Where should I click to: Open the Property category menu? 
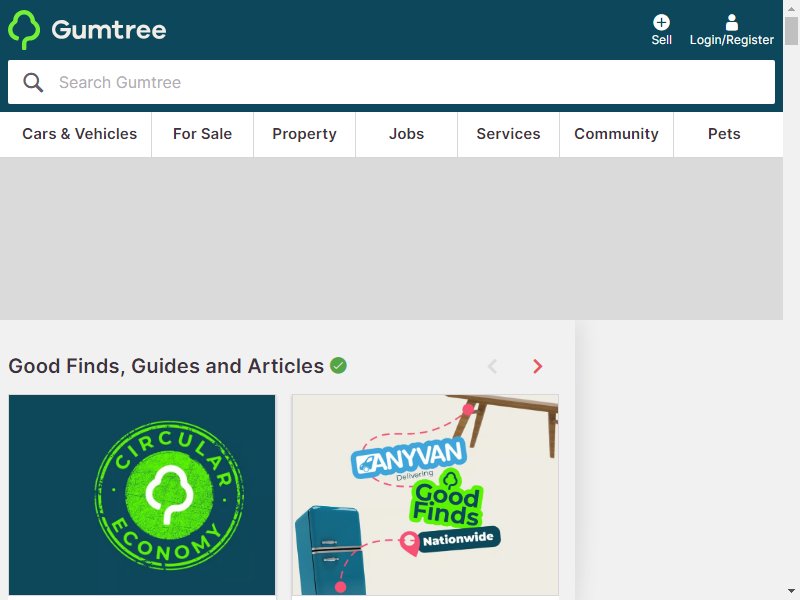coord(305,134)
